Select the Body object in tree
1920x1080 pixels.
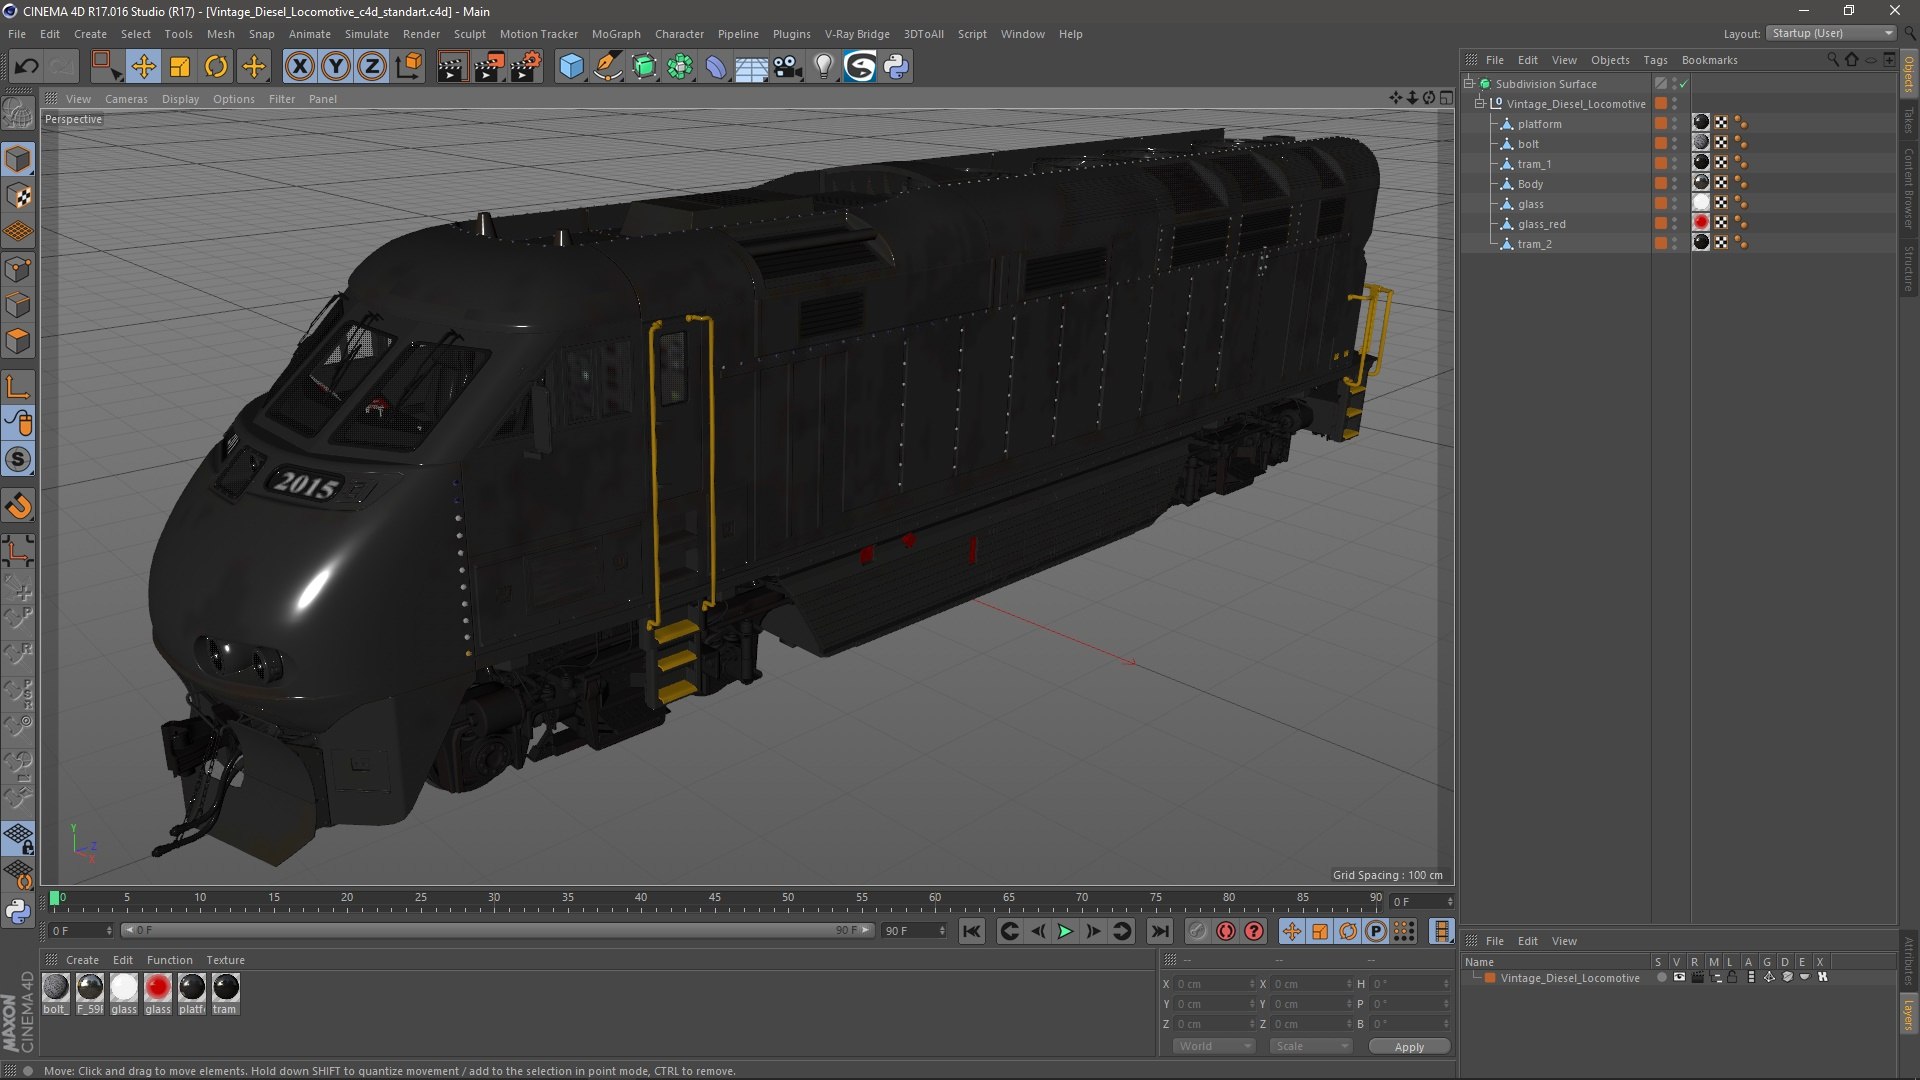[x=1530, y=184]
